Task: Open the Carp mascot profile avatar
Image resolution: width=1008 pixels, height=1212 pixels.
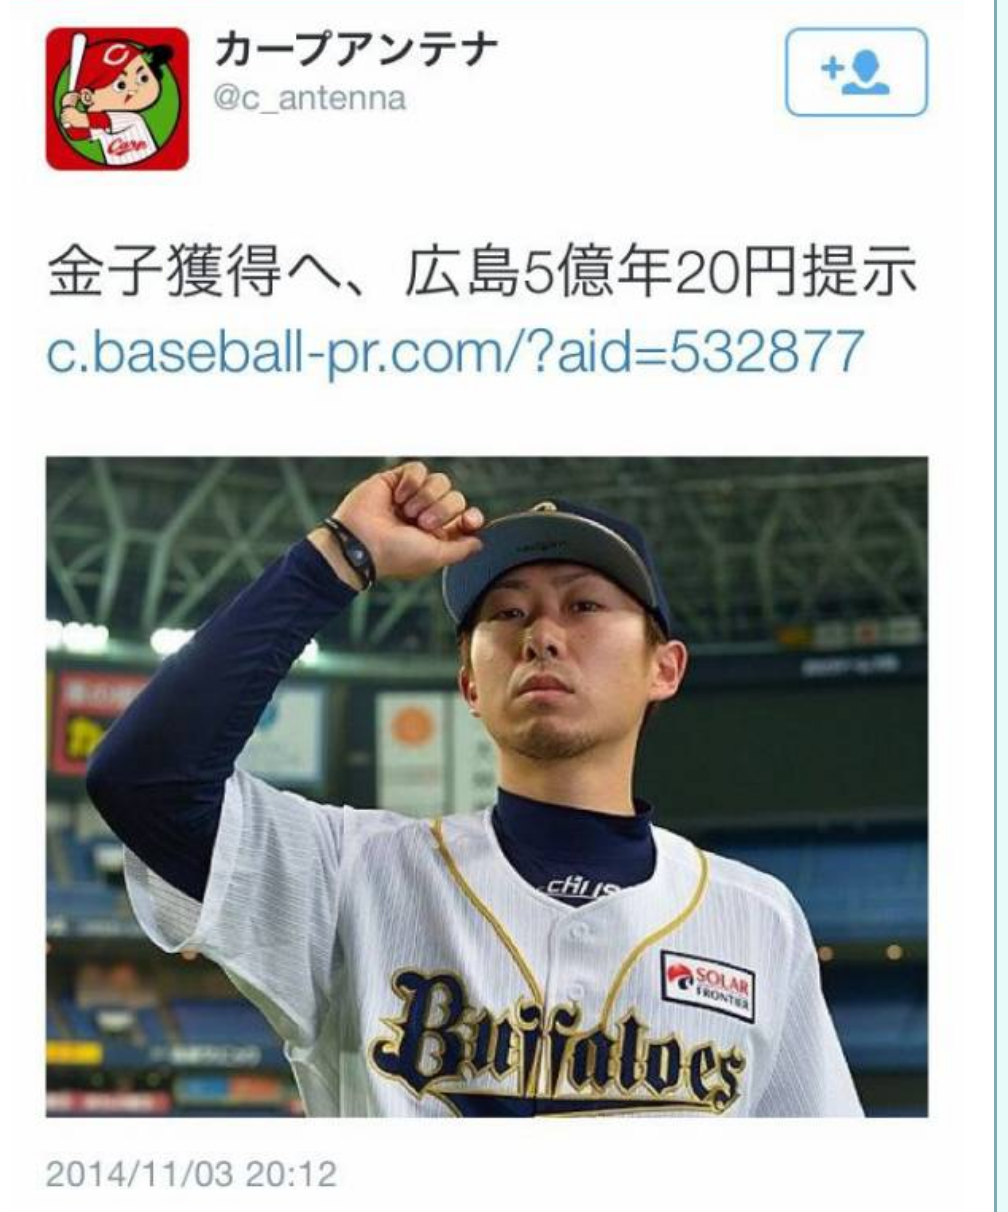Action: click(x=117, y=98)
